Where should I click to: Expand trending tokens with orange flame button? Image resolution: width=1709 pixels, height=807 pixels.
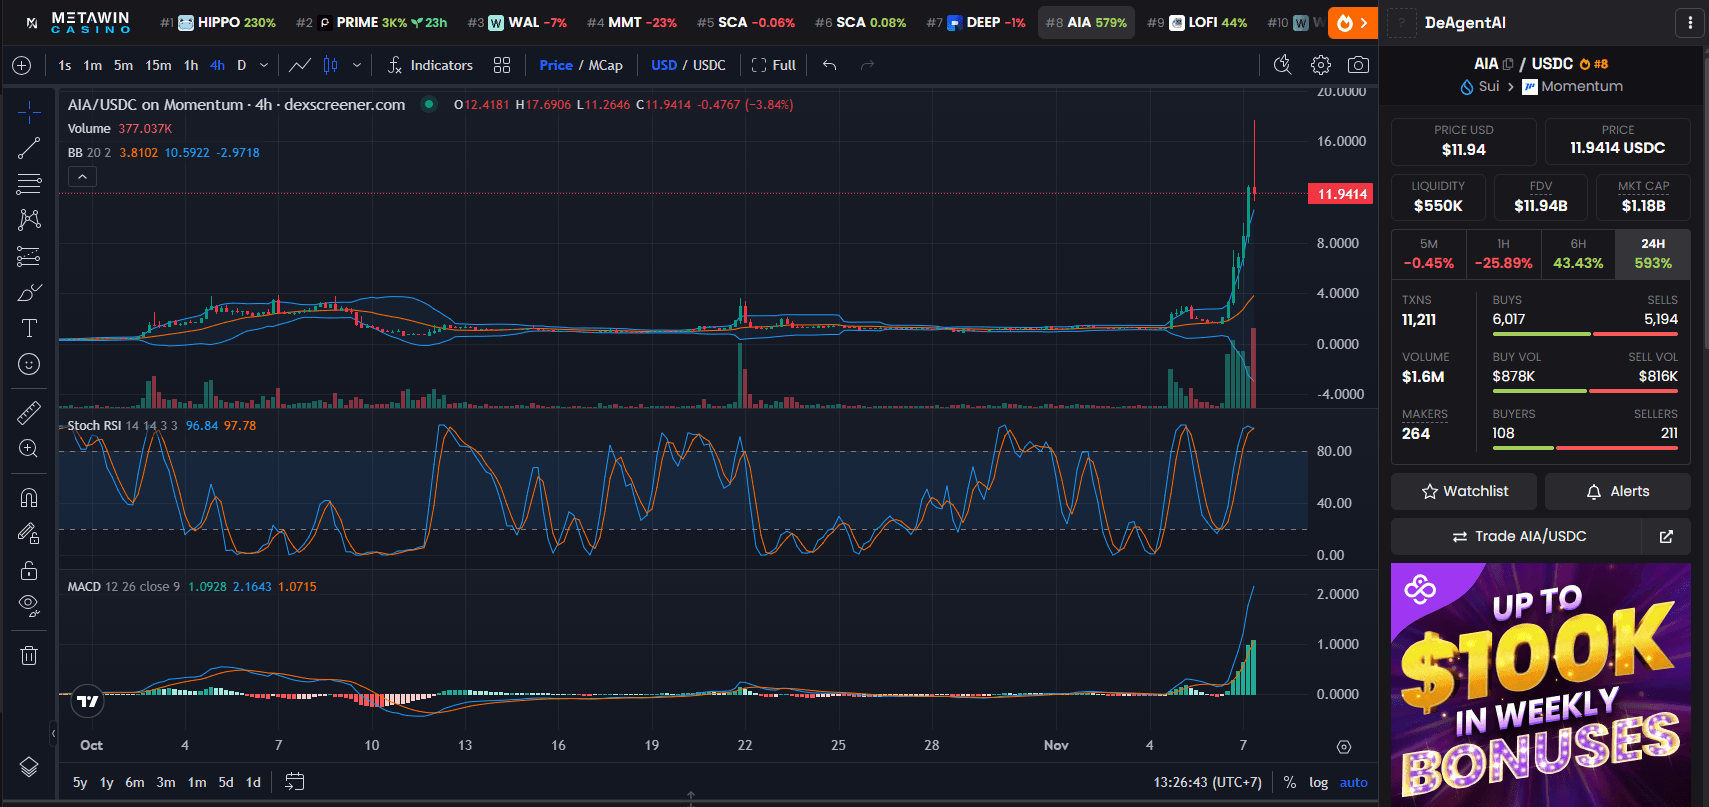(1353, 22)
